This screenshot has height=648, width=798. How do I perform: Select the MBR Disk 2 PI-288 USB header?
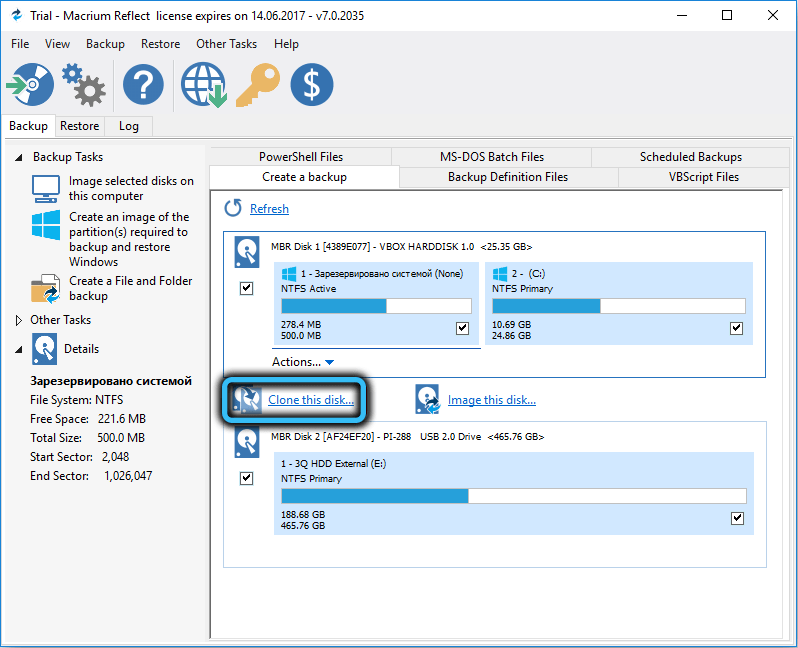pos(408,437)
